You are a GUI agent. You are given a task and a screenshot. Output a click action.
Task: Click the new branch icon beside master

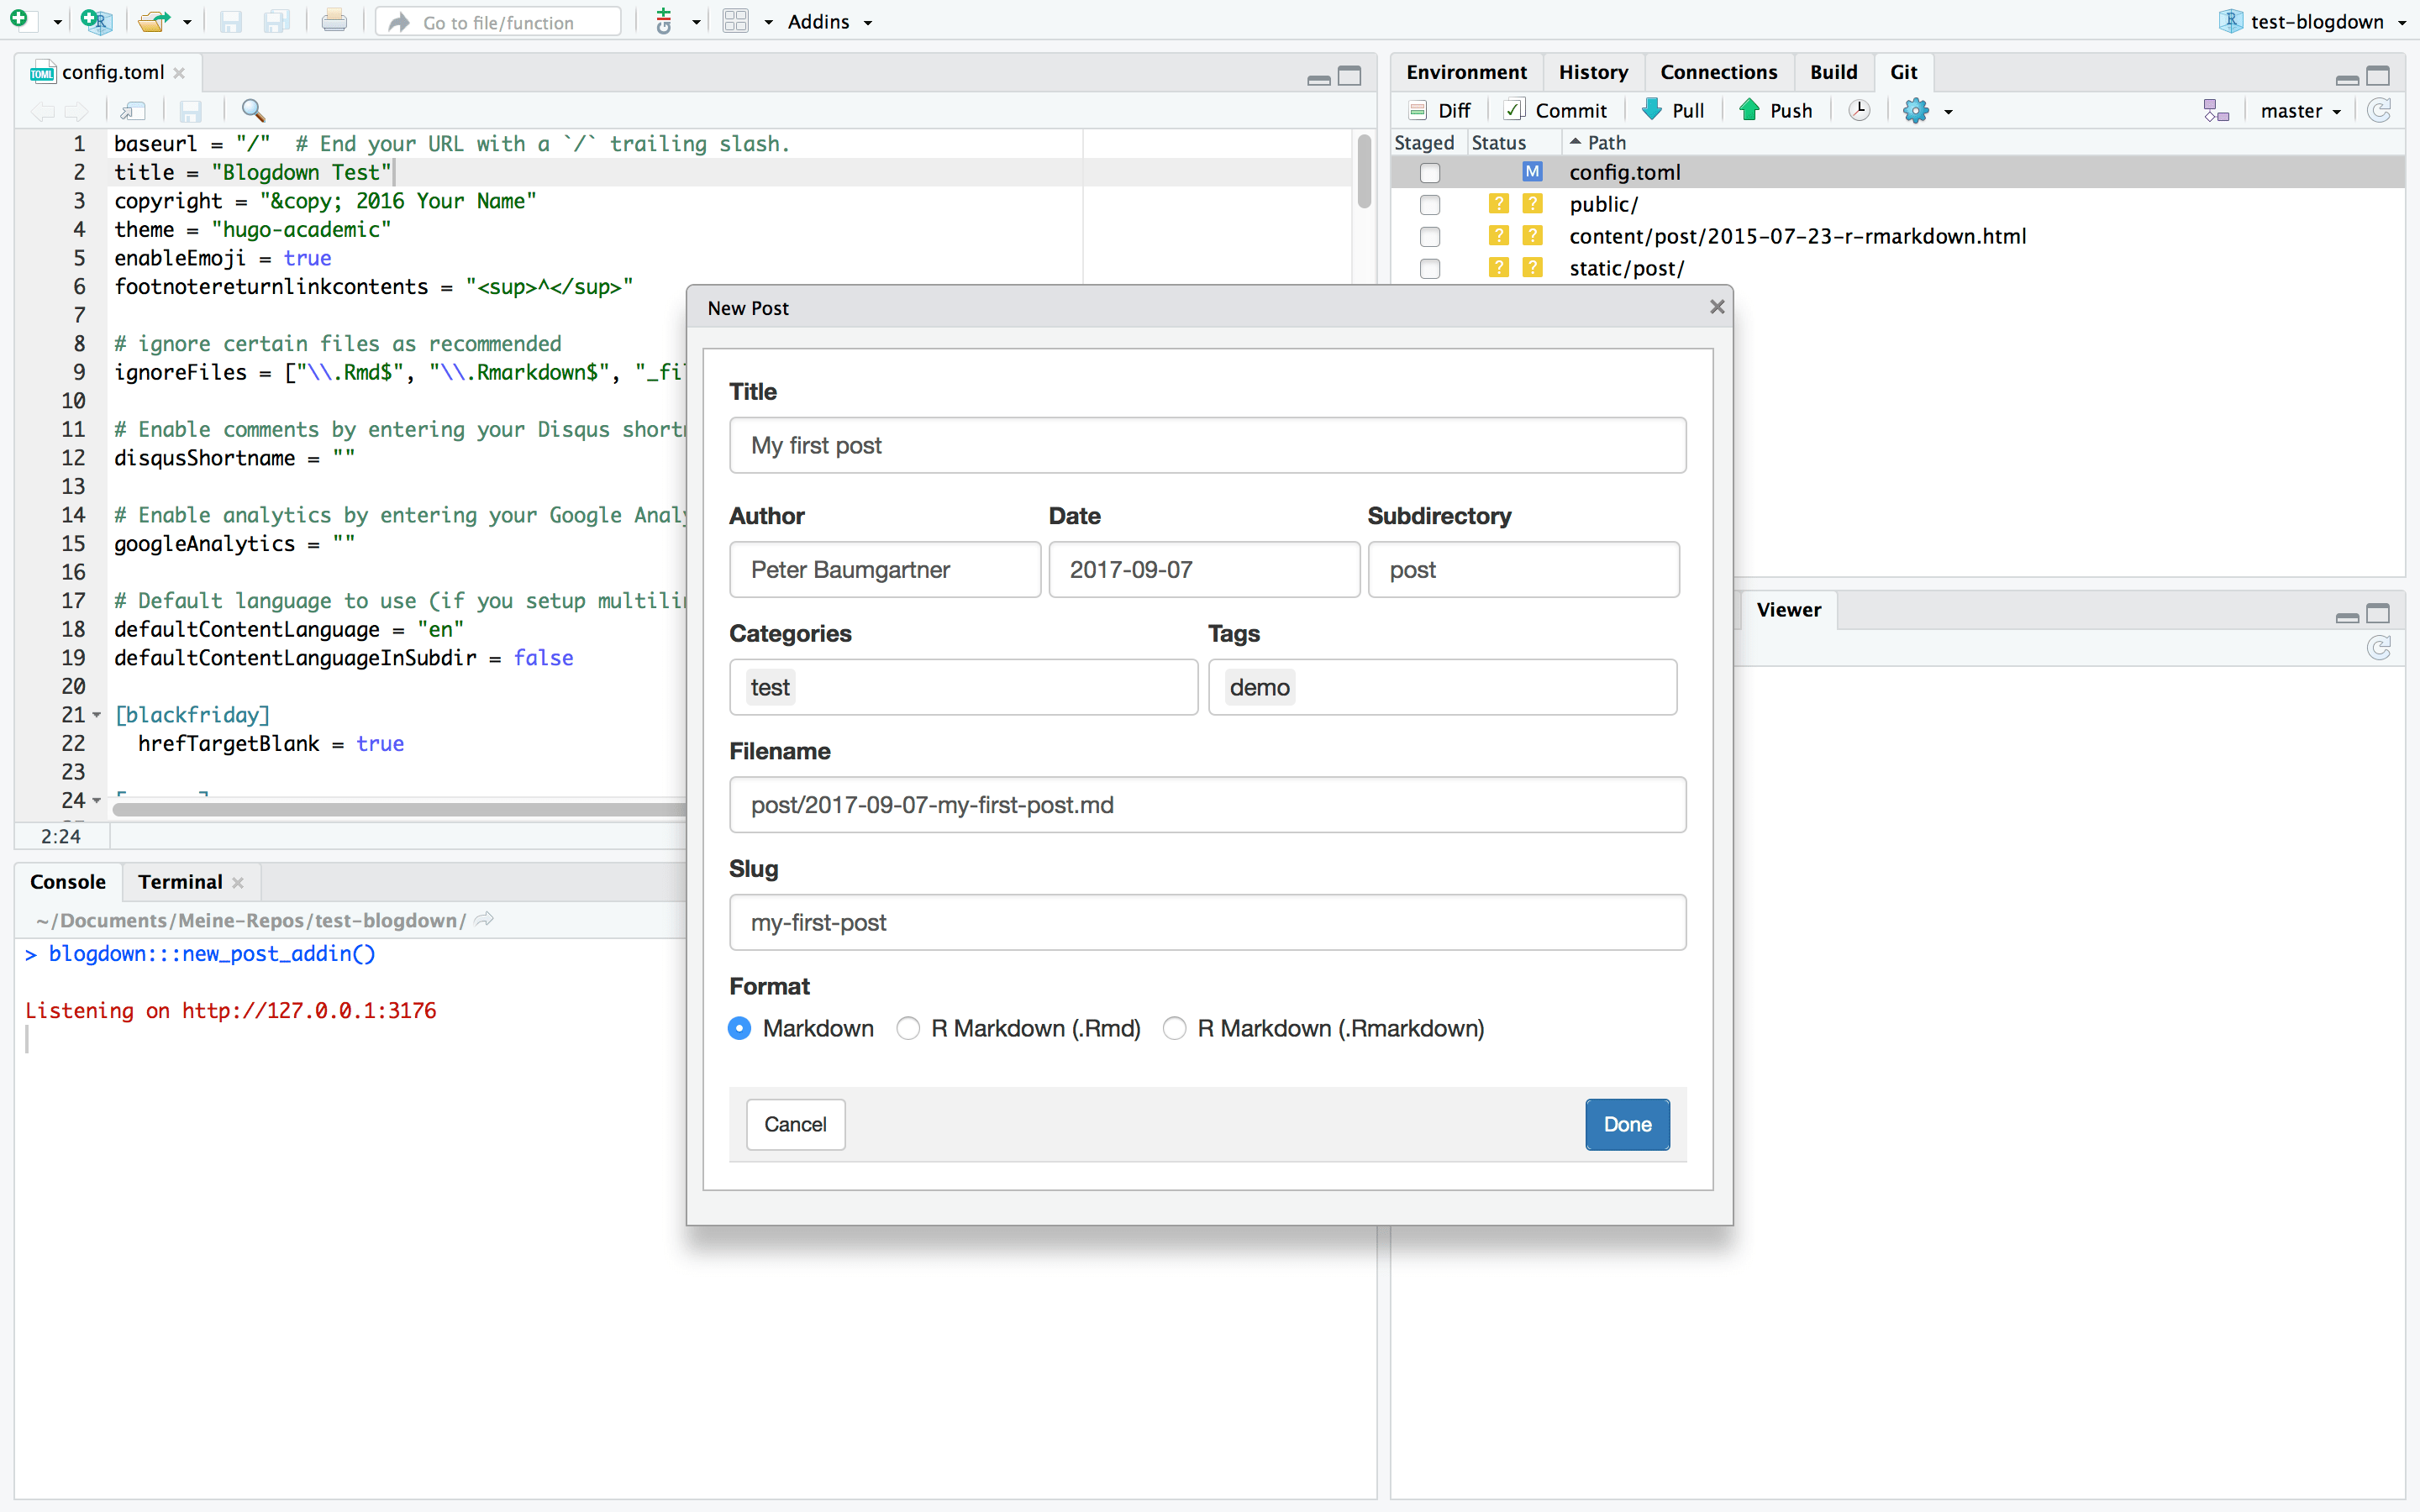[2216, 110]
